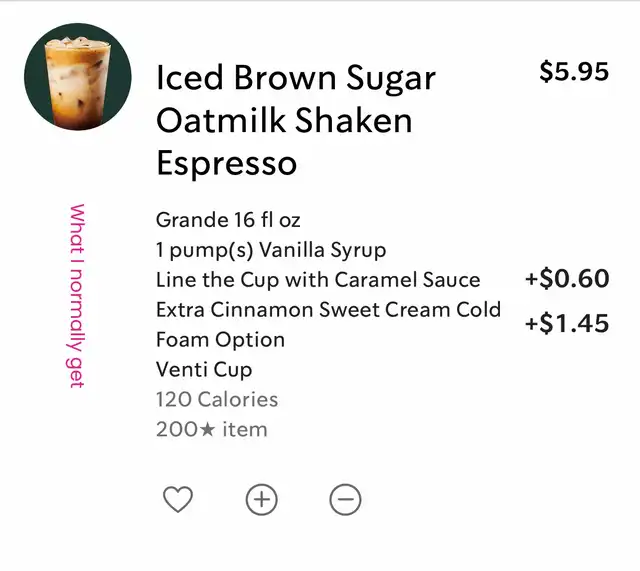Image resolution: width=640 pixels, height=571 pixels.
Task: Click the +$1.45 cold foam upcharge
Action: click(x=567, y=324)
